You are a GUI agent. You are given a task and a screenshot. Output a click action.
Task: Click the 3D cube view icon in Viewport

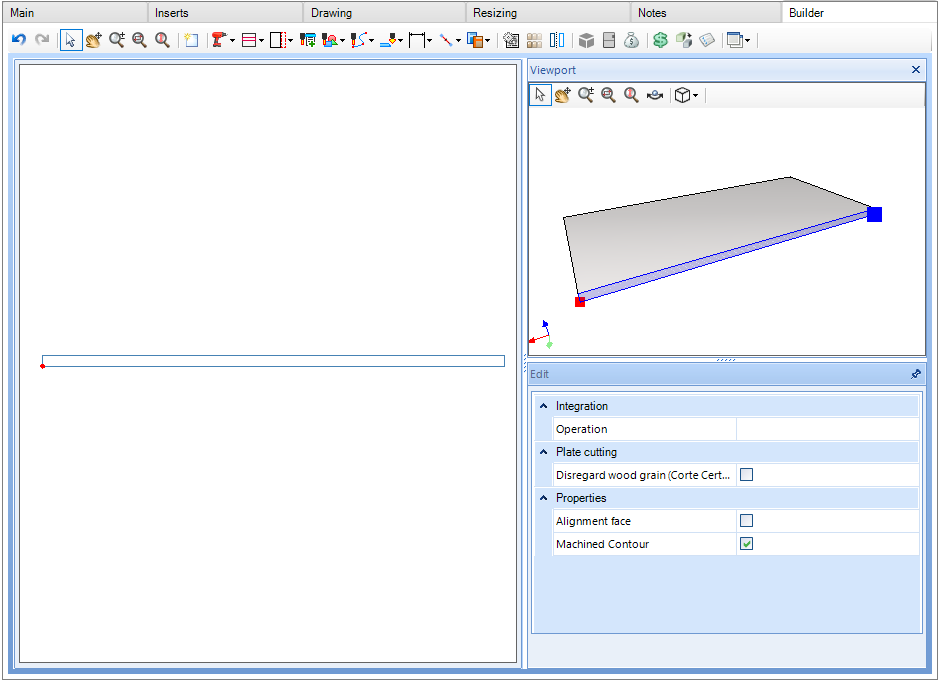tap(682, 95)
